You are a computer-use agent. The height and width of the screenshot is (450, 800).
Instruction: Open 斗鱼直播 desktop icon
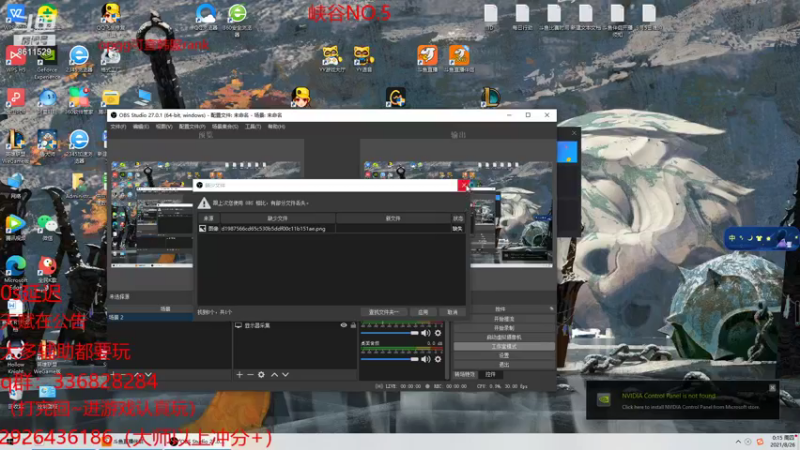pos(428,58)
